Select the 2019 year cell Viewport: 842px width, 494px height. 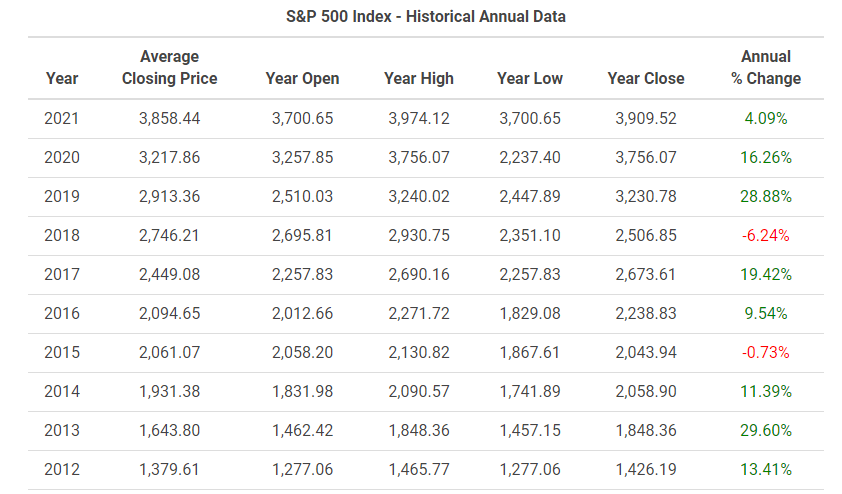62,197
